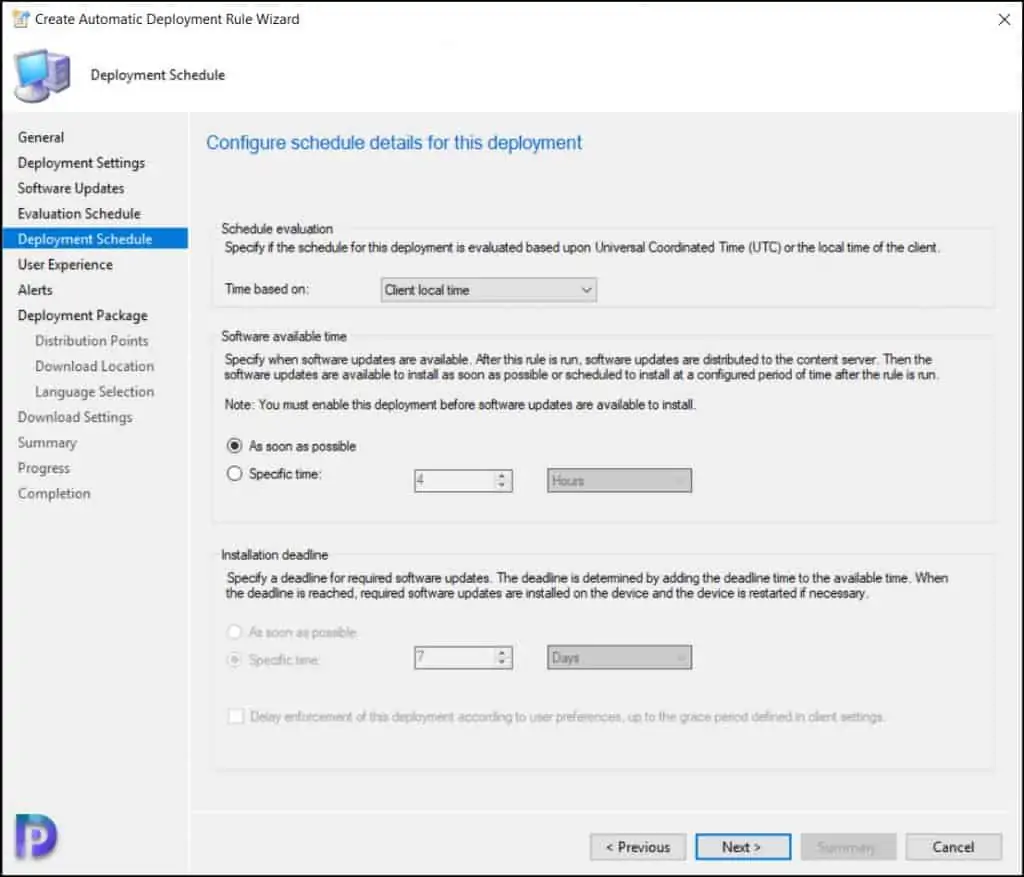The image size is (1024, 877).
Task: Click the Deployment Schedule computer icon
Action: click(42, 75)
